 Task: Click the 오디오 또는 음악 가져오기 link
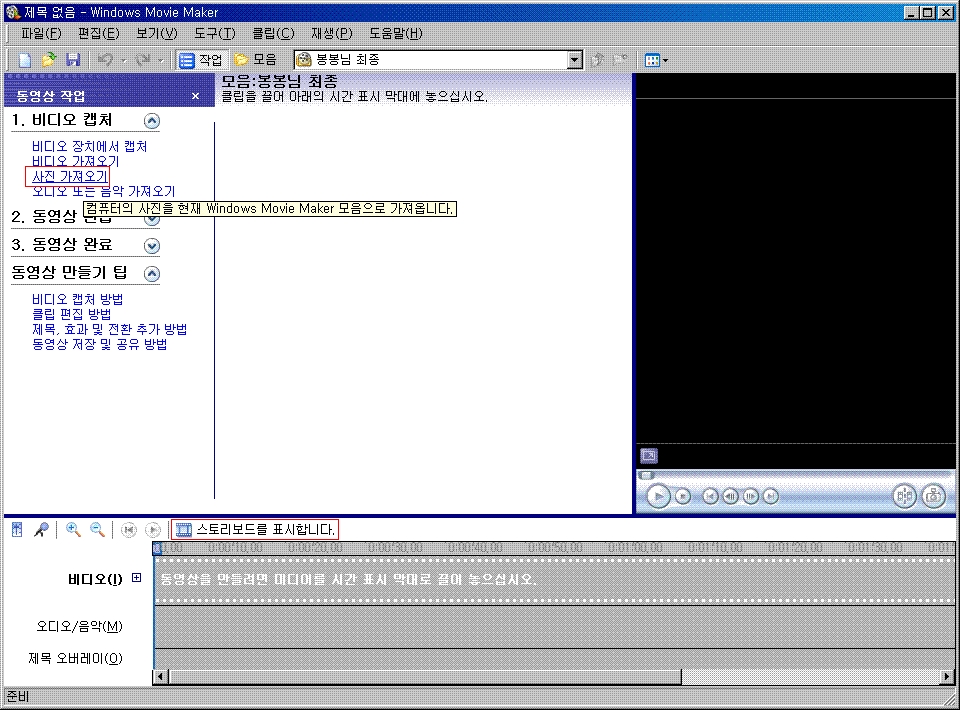click(x=103, y=192)
